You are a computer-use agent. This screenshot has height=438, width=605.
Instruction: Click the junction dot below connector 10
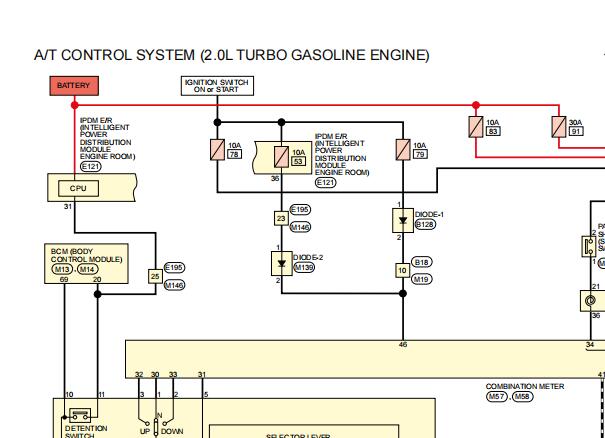click(x=403, y=293)
